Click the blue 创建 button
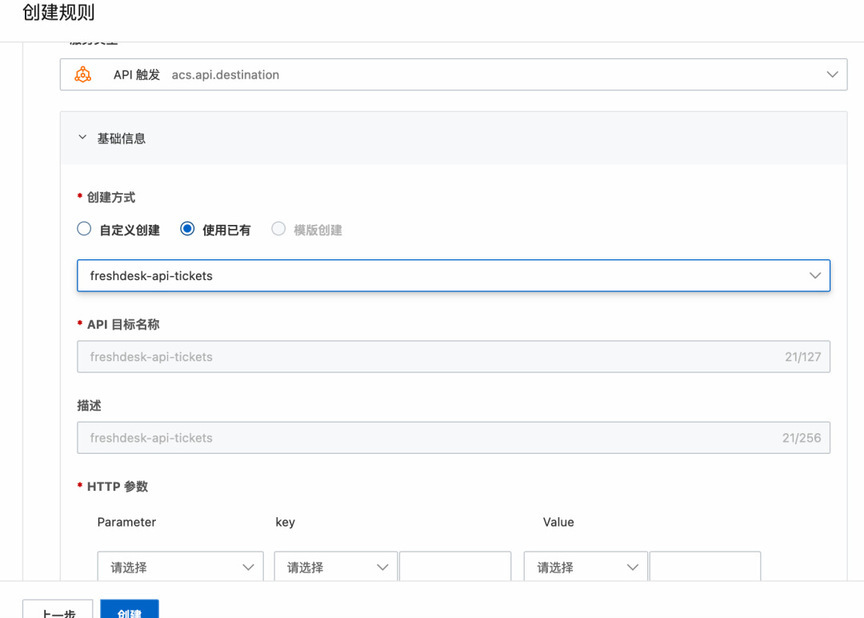Screen dimensions: 864x618 point(129,610)
